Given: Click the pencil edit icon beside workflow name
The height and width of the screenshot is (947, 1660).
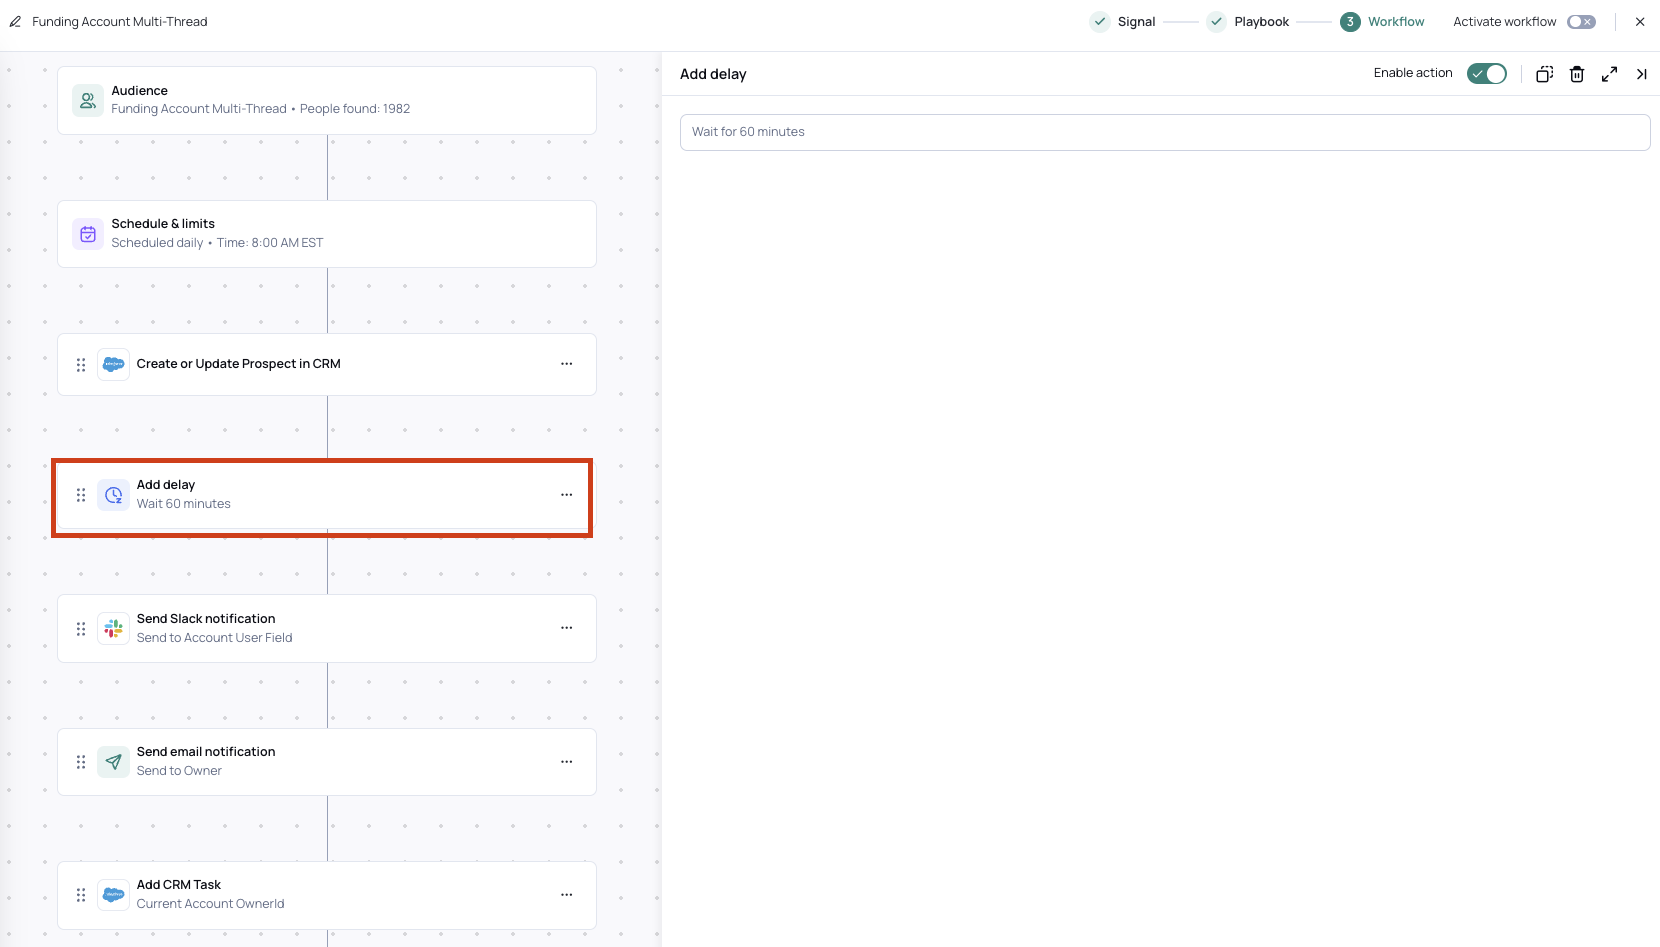Looking at the screenshot, I should click(x=15, y=22).
